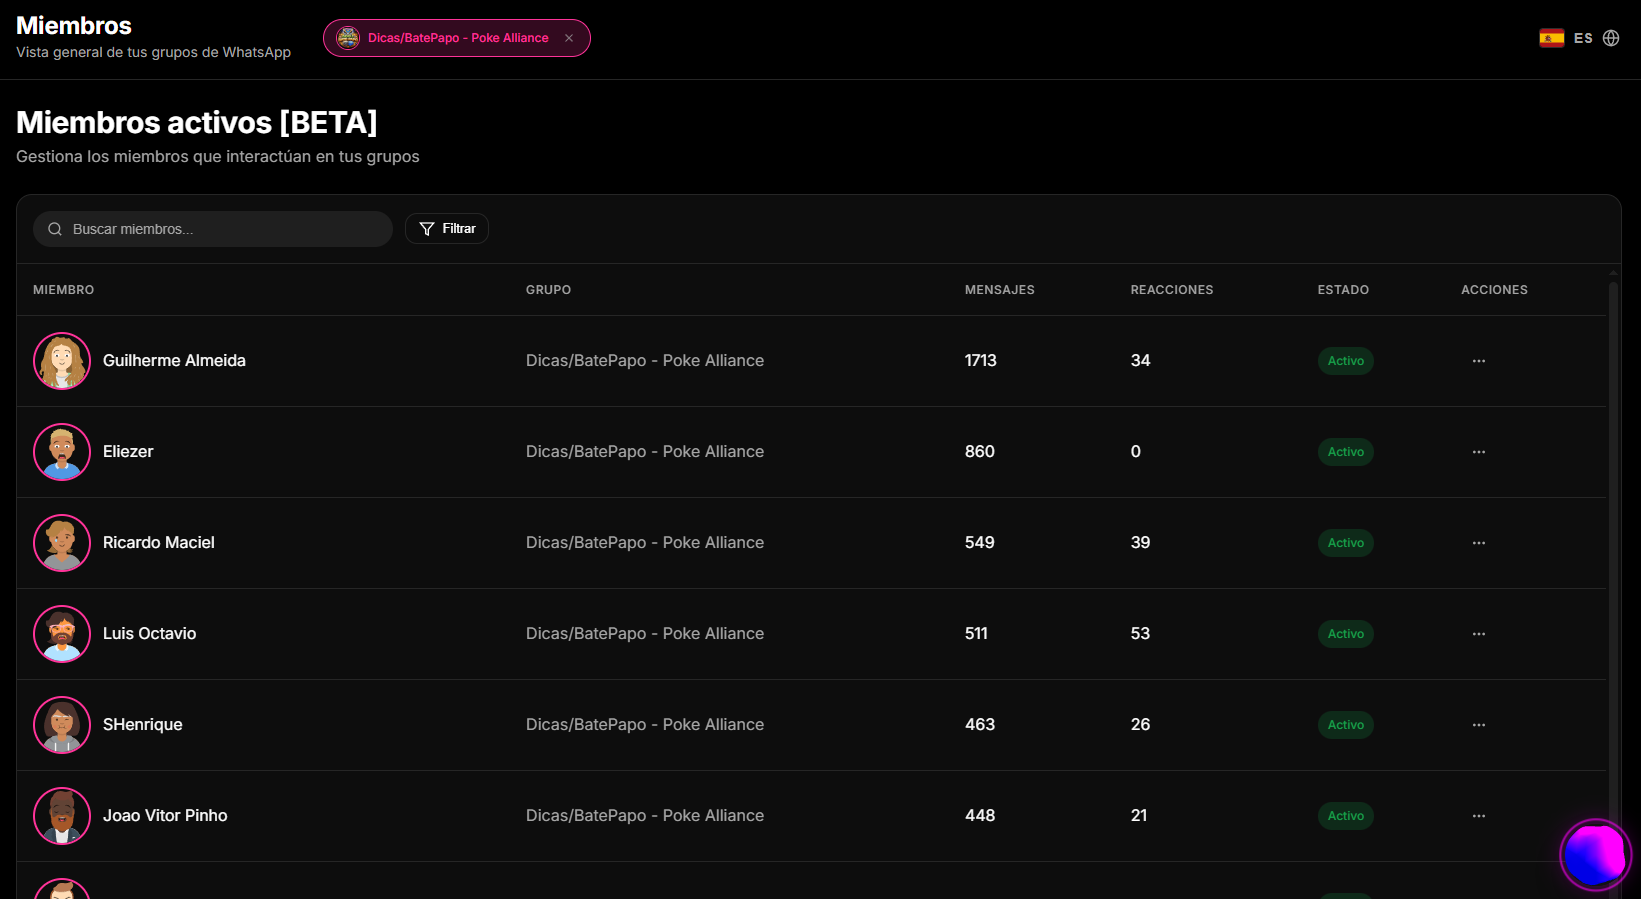Open SHenrique's avatar
The width and height of the screenshot is (1641, 899).
pyautogui.click(x=62, y=725)
